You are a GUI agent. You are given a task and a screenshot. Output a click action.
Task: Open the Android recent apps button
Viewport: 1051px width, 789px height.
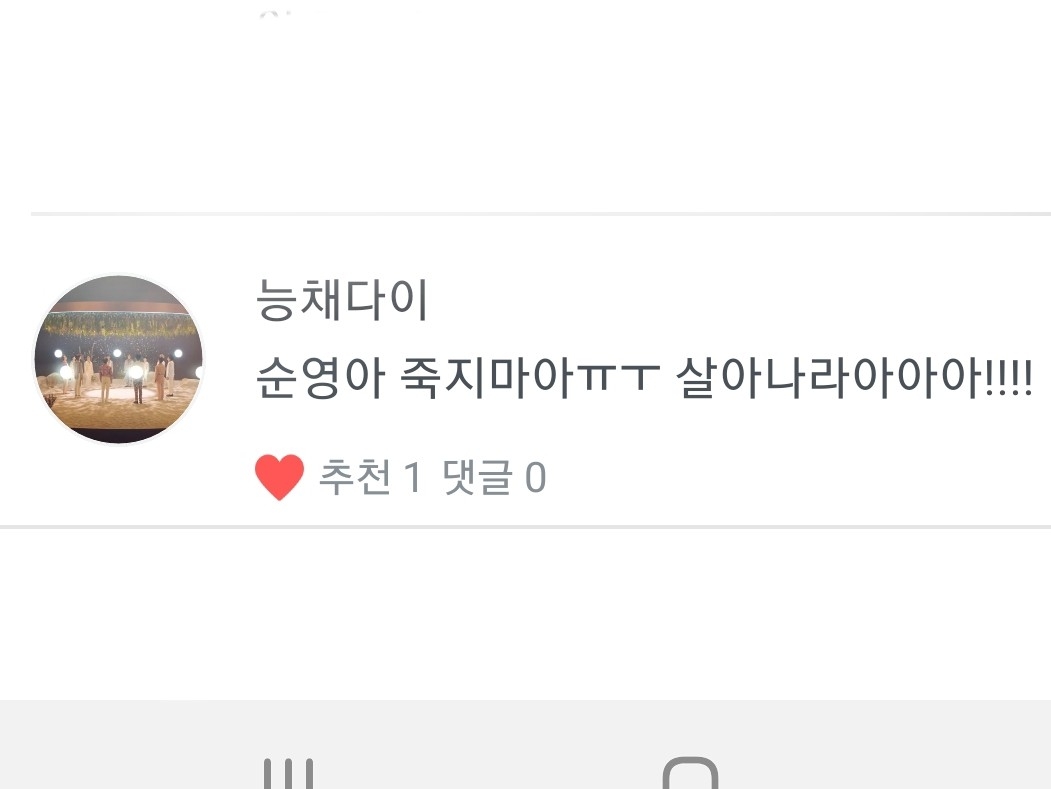pyautogui.click(x=288, y=774)
